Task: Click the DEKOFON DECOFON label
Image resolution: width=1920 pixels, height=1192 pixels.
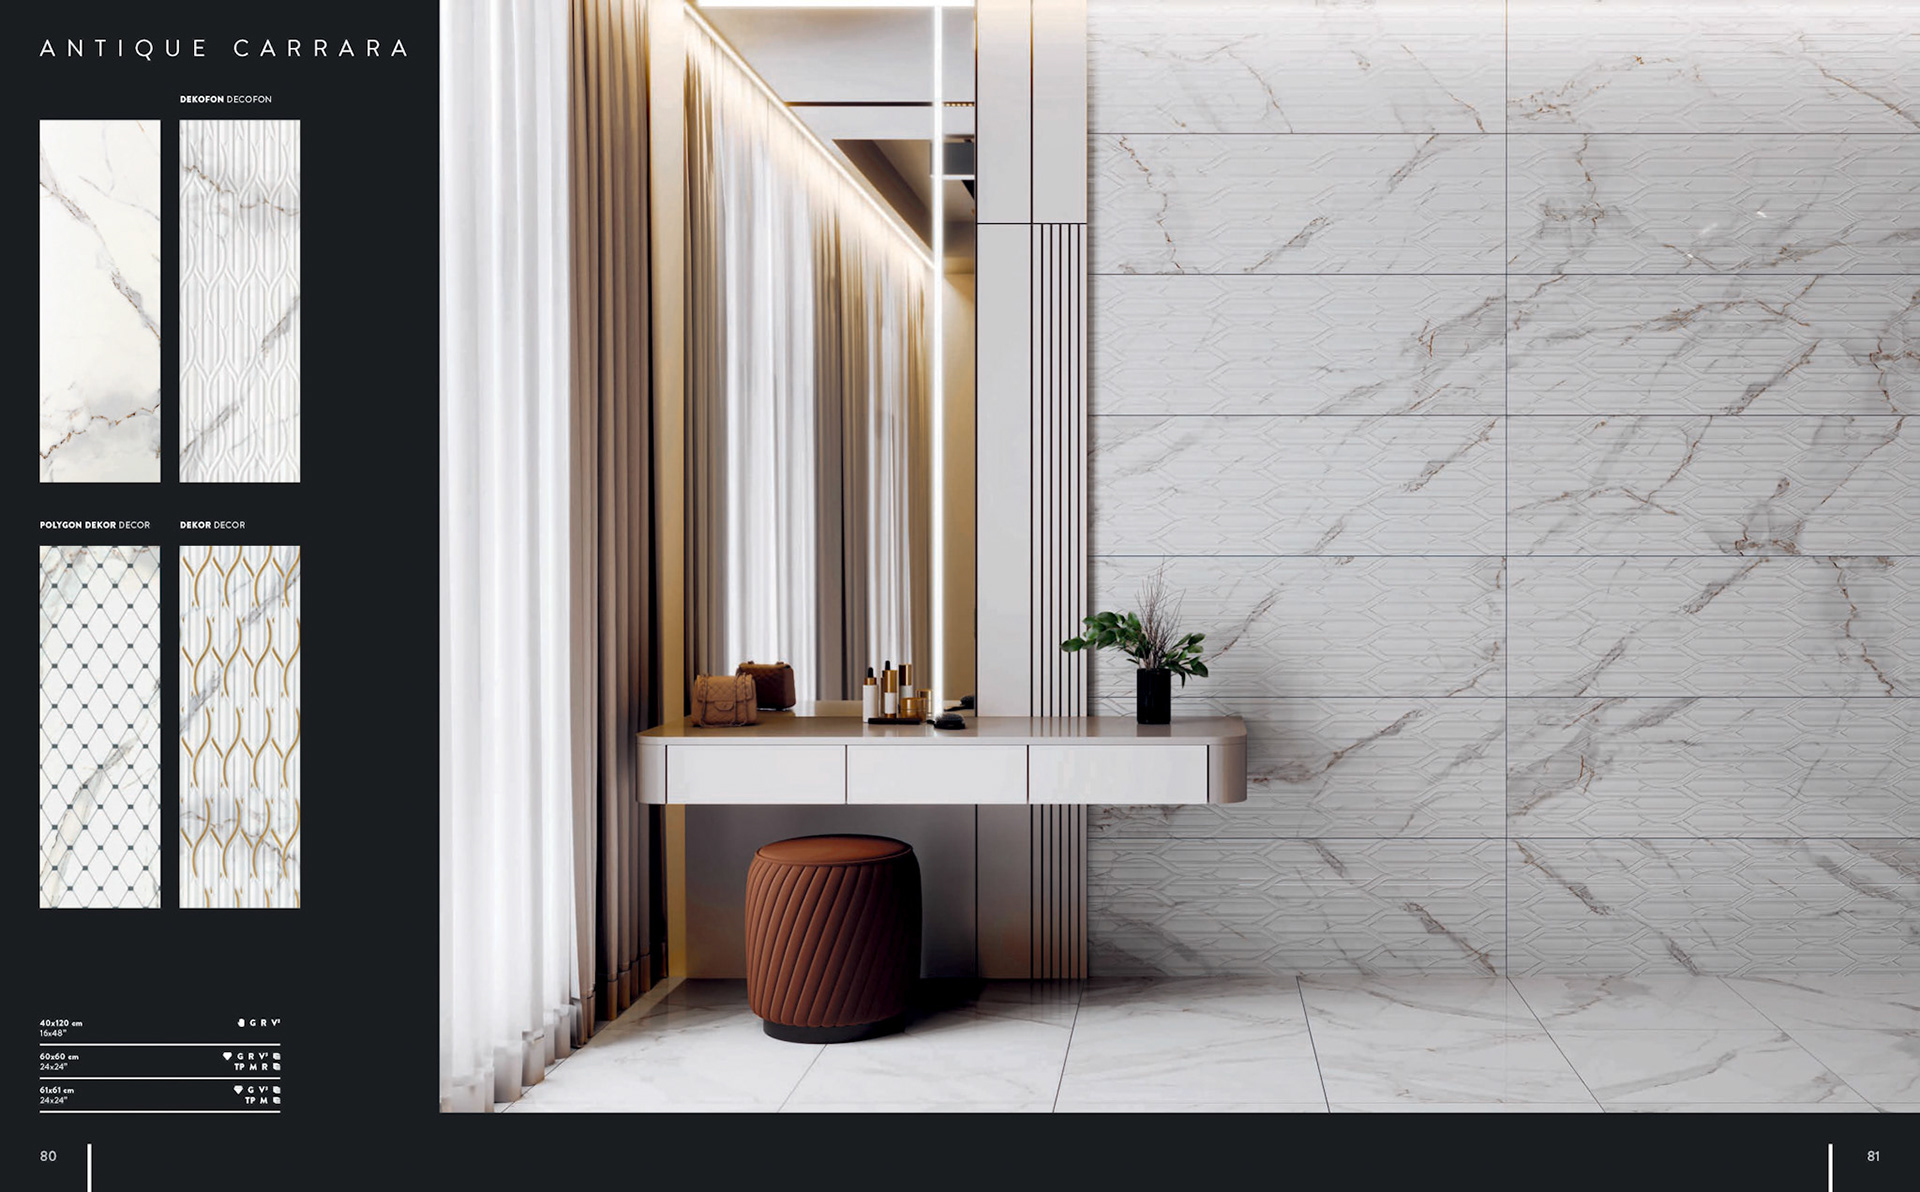Action: pos(225,100)
